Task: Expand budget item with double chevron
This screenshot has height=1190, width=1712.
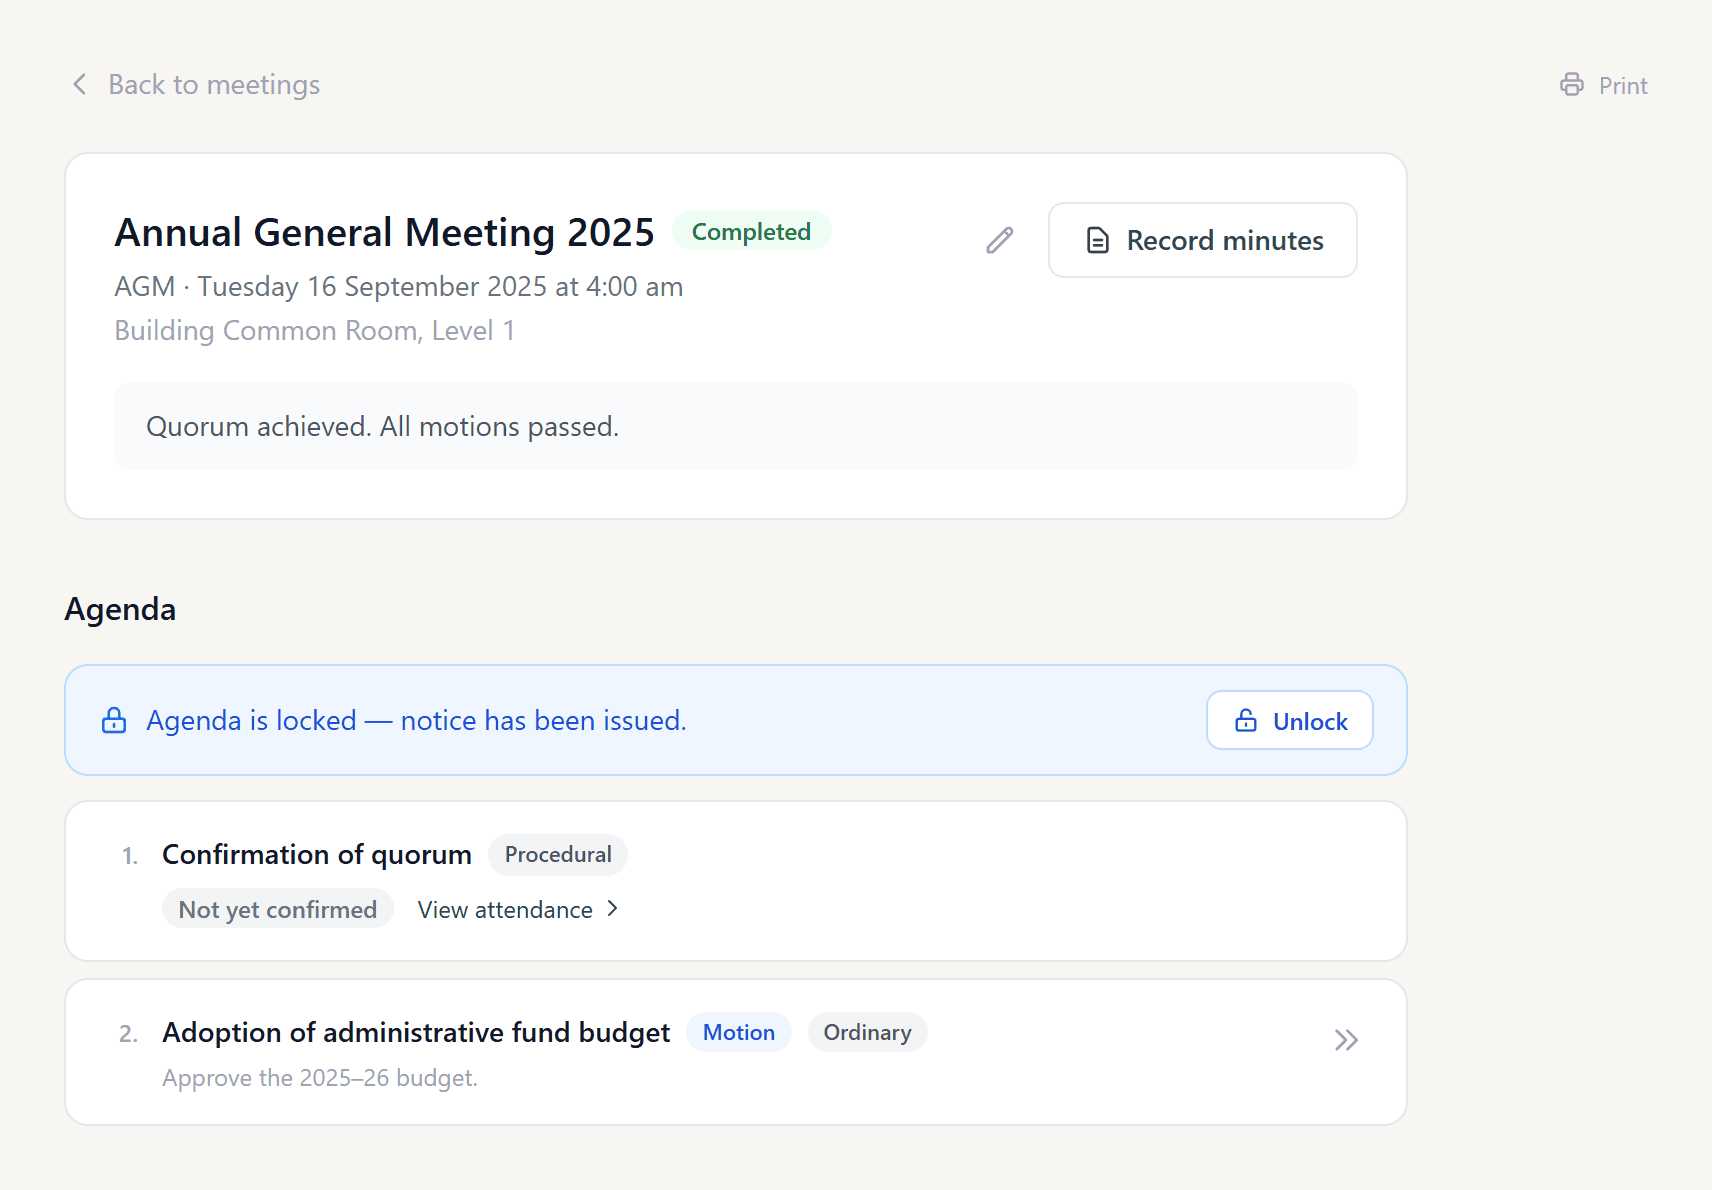Action: click(1346, 1040)
